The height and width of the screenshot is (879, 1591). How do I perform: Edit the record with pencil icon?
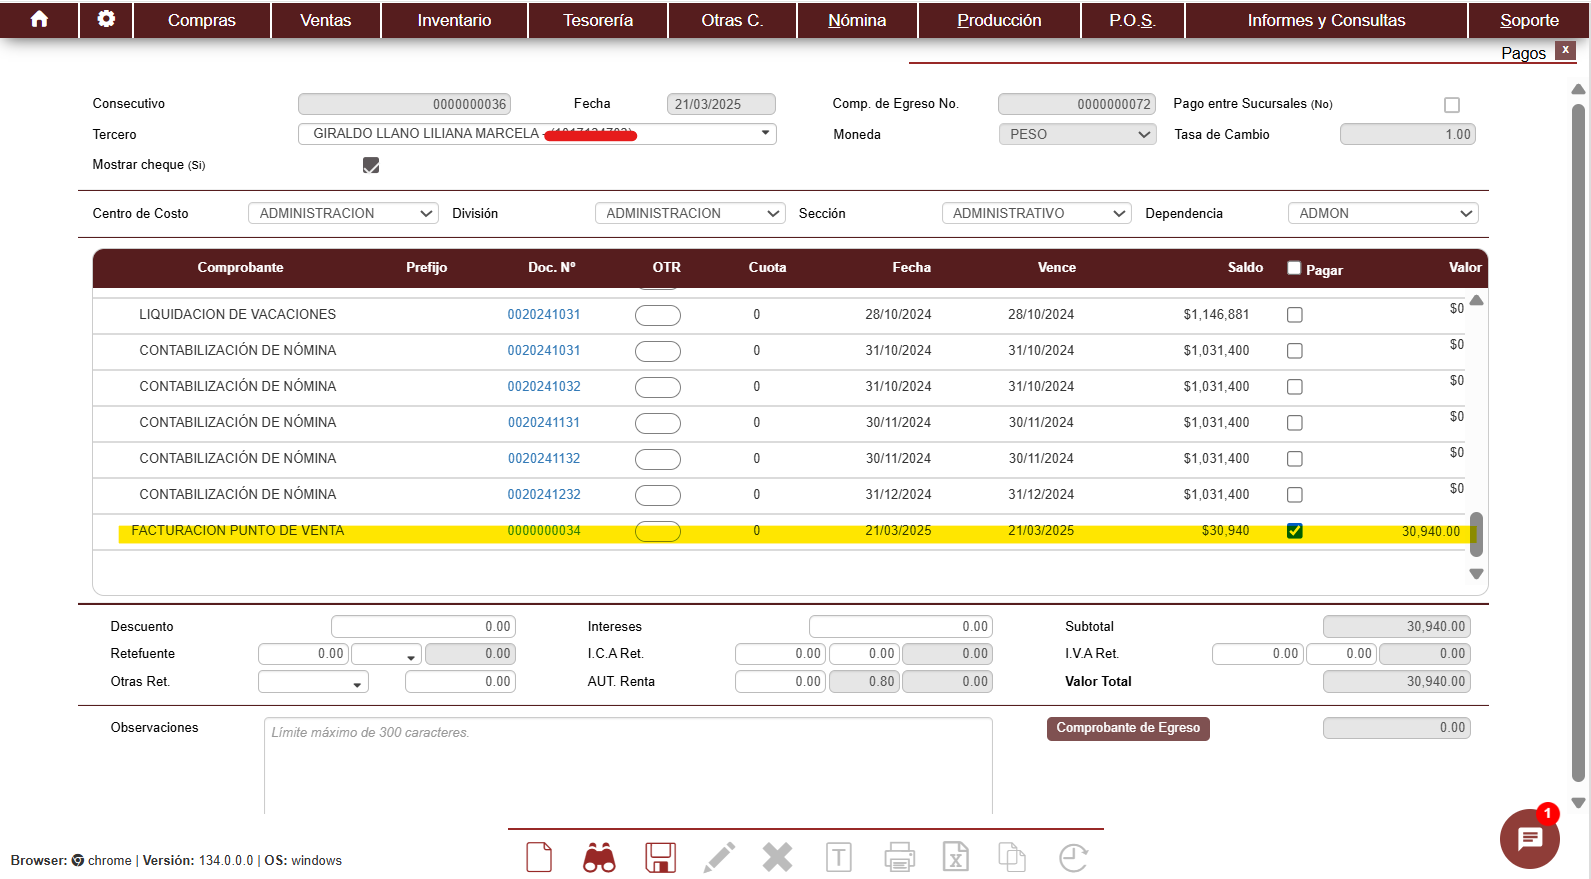(719, 857)
